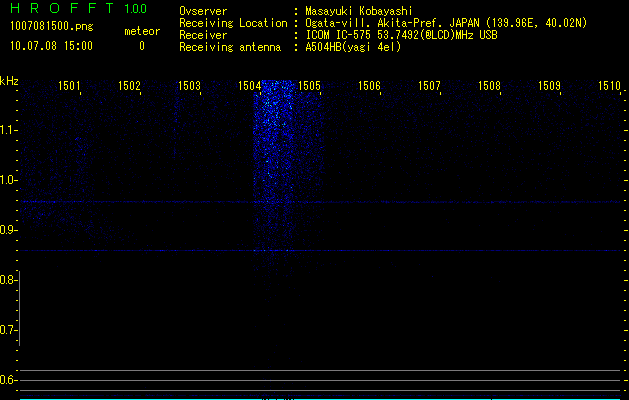Click the name Masayuki Kobayashi
This screenshot has width=629, height=400.
point(359,11)
